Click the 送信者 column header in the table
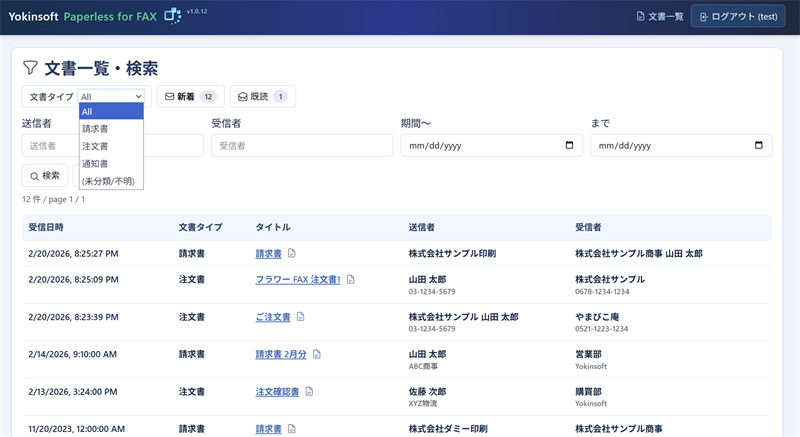800x437 pixels. [x=421, y=227]
